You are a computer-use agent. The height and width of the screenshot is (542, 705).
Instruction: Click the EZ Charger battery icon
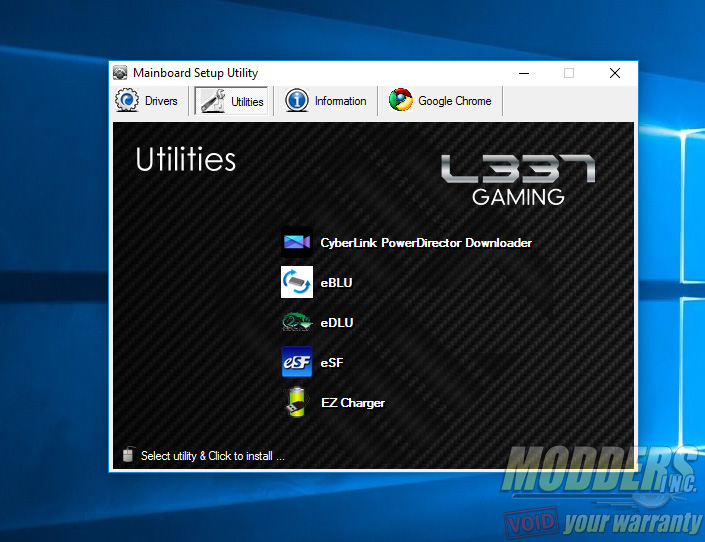(x=296, y=402)
